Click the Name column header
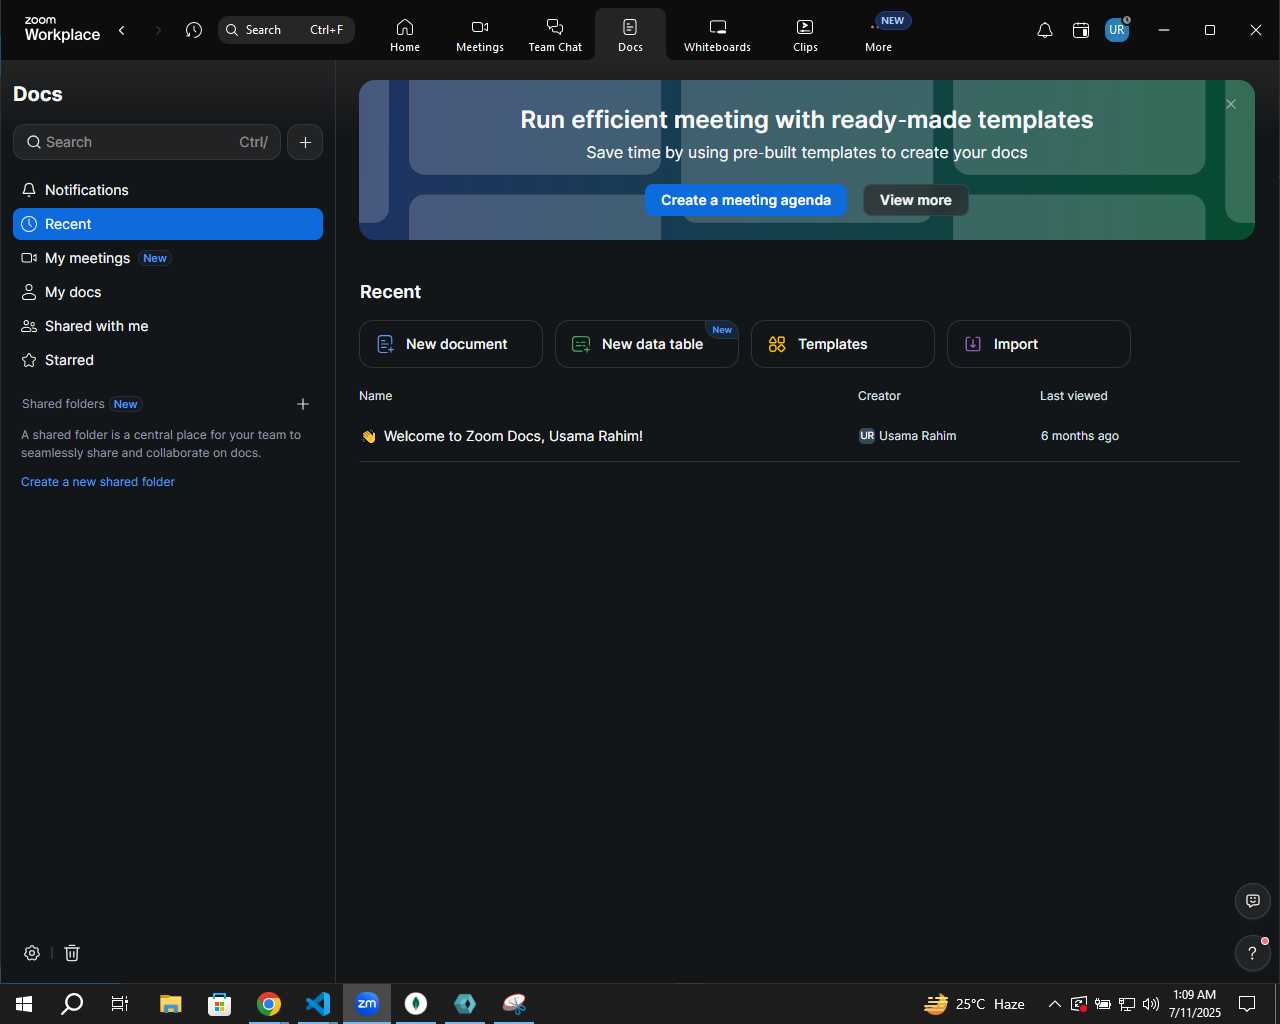1280x1024 pixels. point(376,396)
